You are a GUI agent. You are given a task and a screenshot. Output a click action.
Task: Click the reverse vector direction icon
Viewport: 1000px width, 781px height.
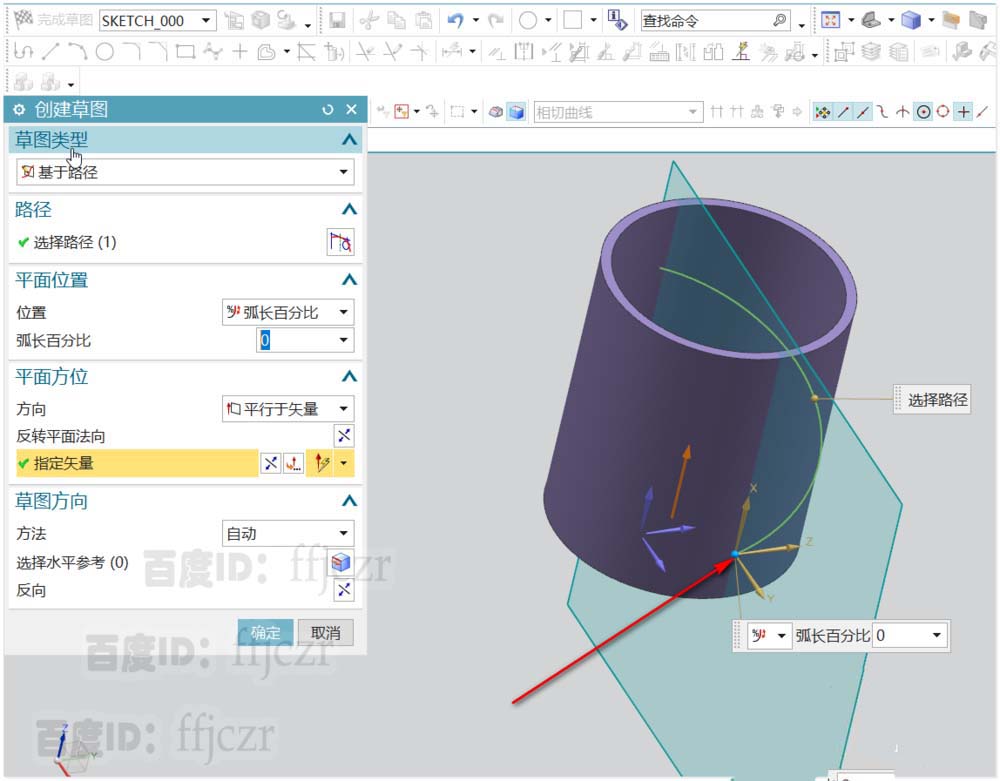point(271,463)
